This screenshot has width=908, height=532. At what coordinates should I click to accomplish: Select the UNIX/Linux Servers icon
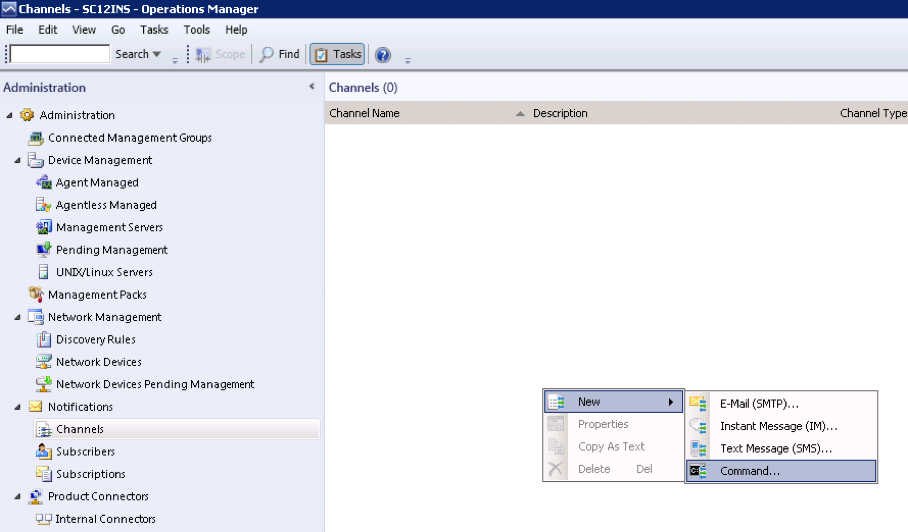click(44, 272)
